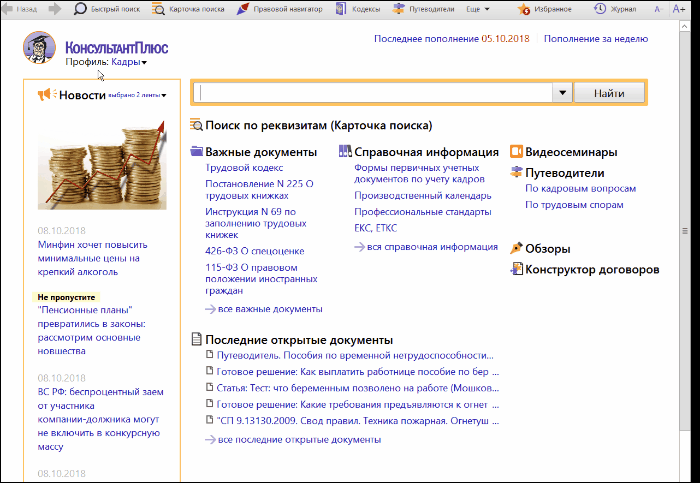Open Поиск по реквизитам (Карточка поиска)
Screen dimensions: 700x483
click(x=319, y=125)
